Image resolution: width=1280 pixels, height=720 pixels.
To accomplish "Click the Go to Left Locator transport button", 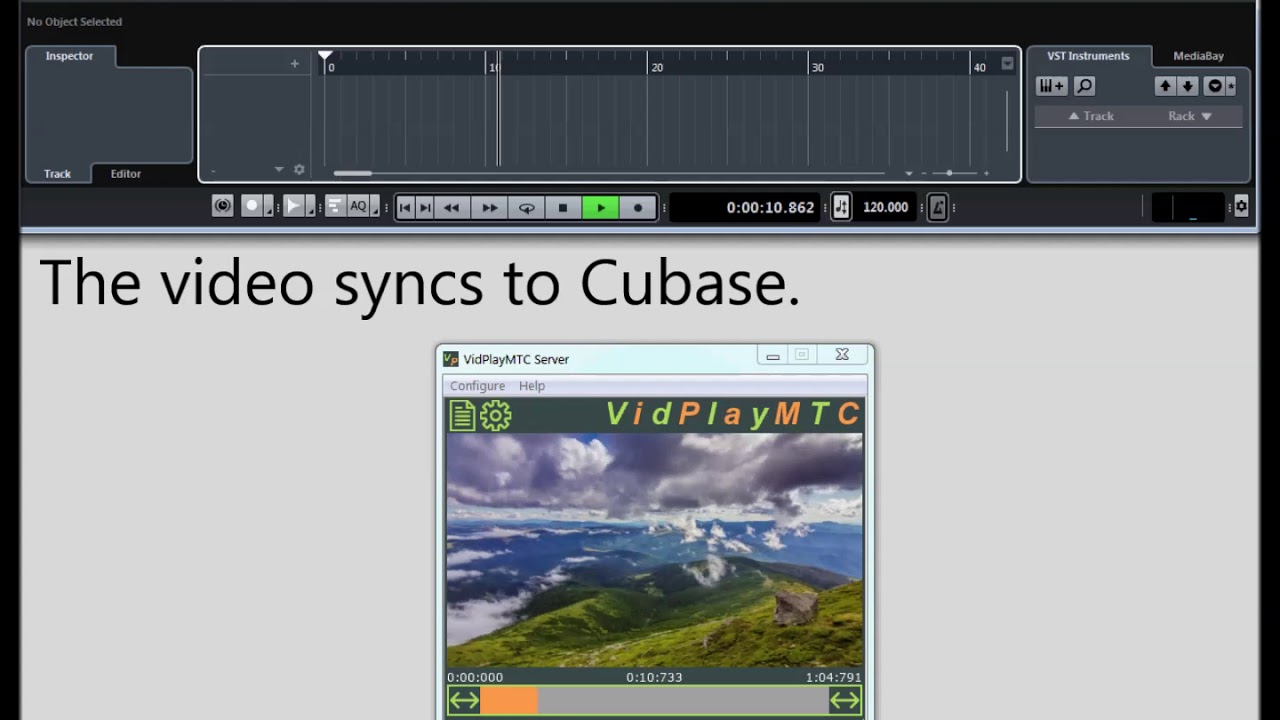I will pos(405,207).
